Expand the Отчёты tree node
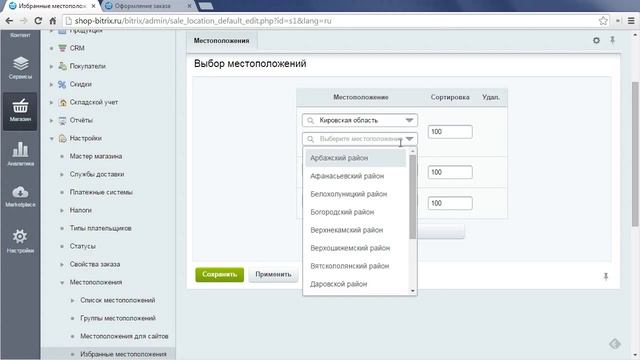This screenshot has height=360, width=640. pos(51,120)
